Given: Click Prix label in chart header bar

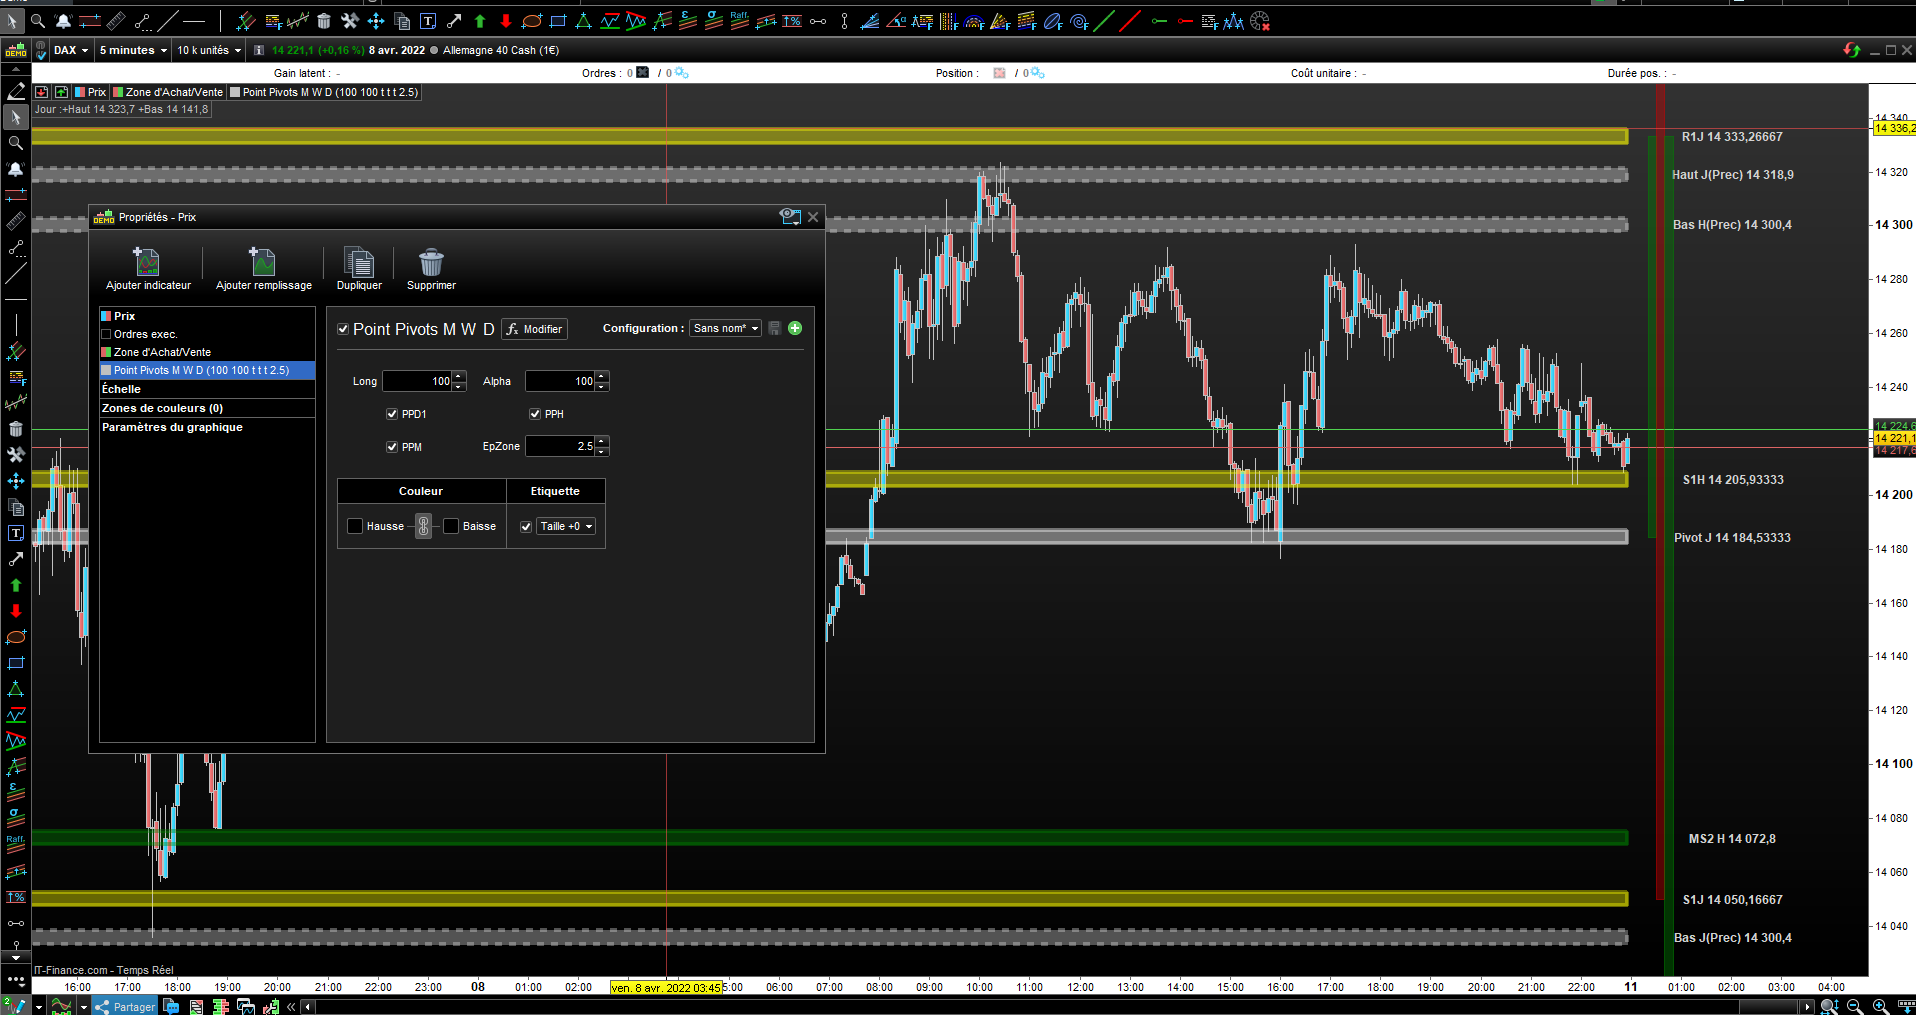Looking at the screenshot, I should click(x=90, y=92).
